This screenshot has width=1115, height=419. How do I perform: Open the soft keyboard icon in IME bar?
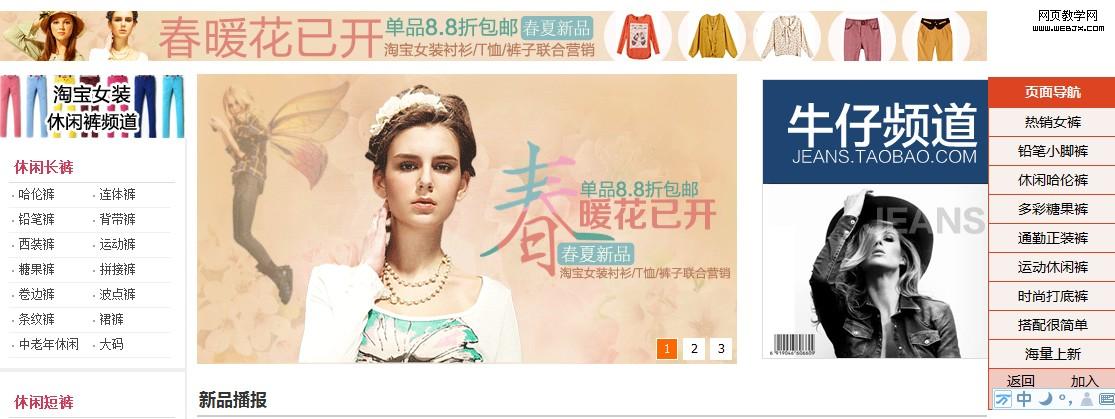(x=1106, y=399)
